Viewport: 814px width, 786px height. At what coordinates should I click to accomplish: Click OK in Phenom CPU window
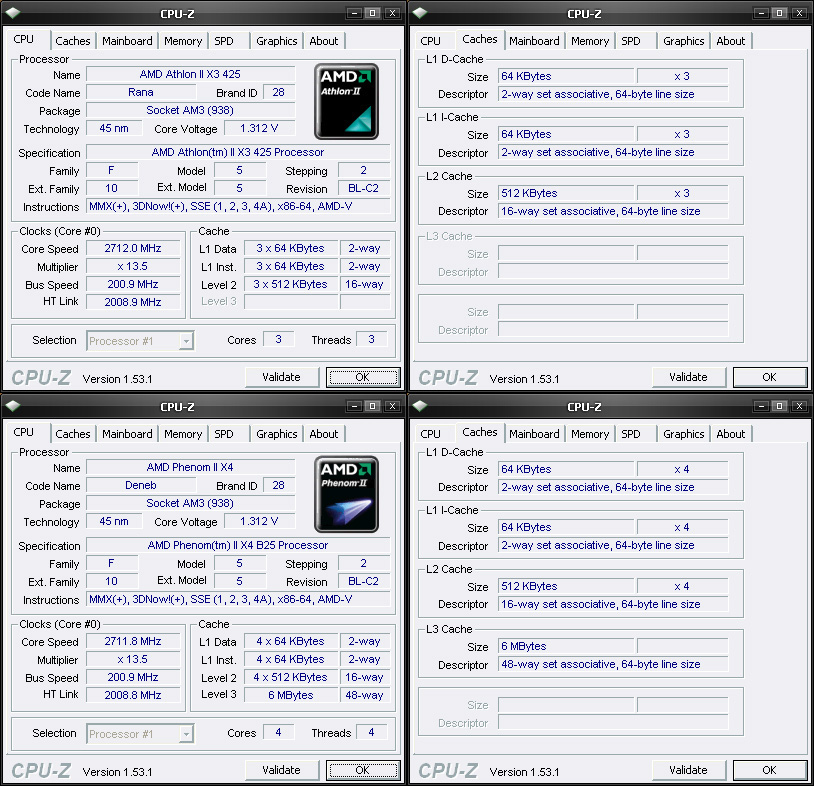[x=363, y=770]
